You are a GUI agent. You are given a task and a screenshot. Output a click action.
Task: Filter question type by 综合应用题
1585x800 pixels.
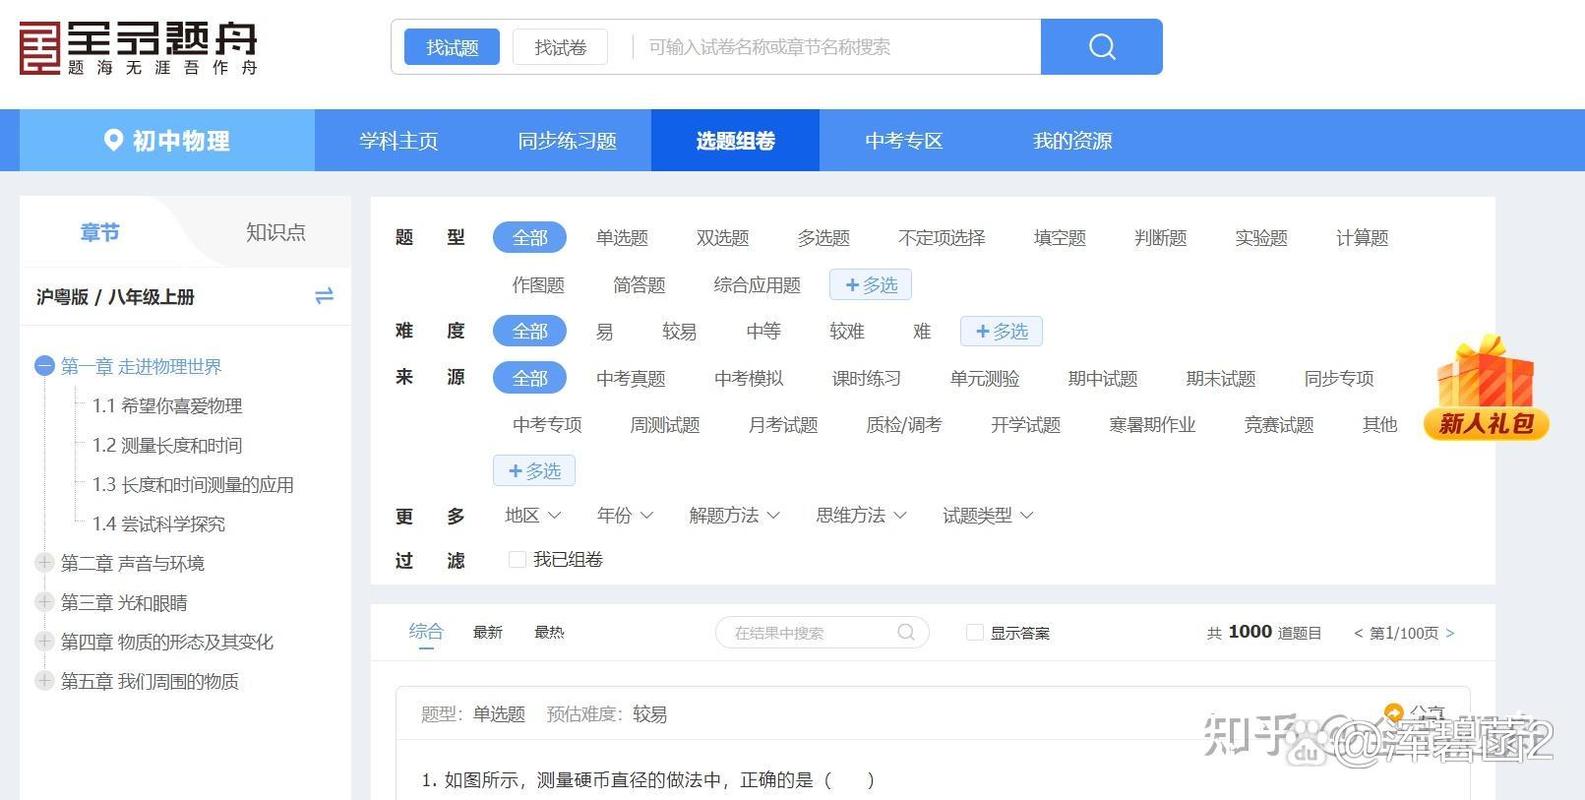757,285
